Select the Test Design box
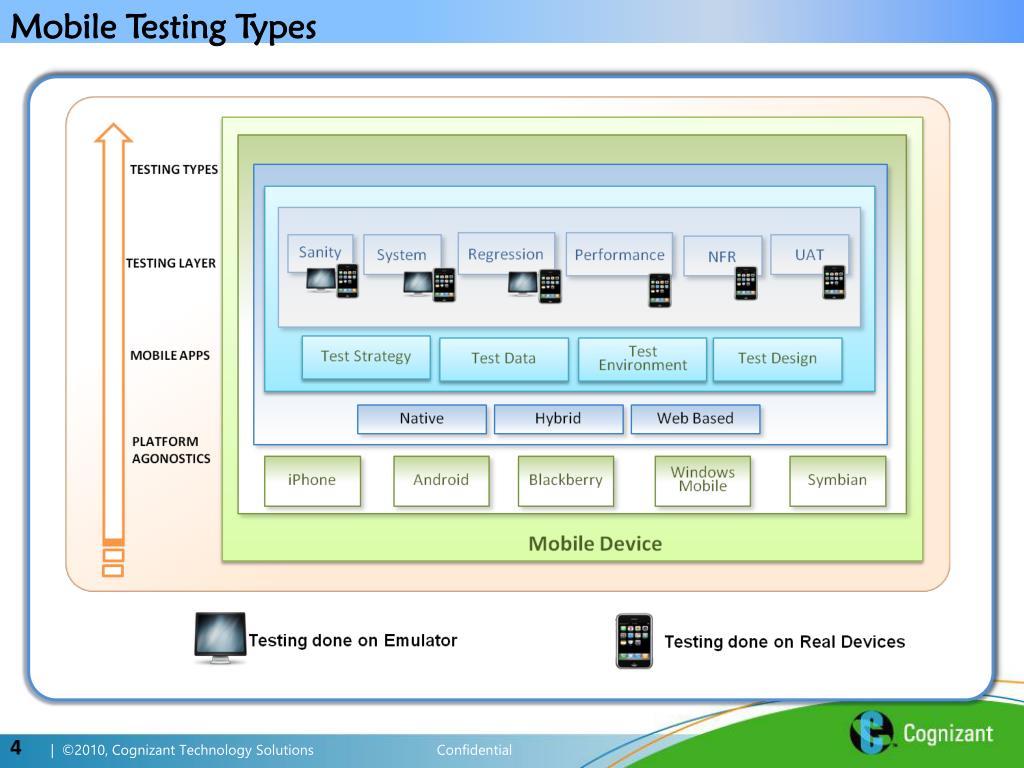The image size is (1024, 768). click(x=777, y=359)
